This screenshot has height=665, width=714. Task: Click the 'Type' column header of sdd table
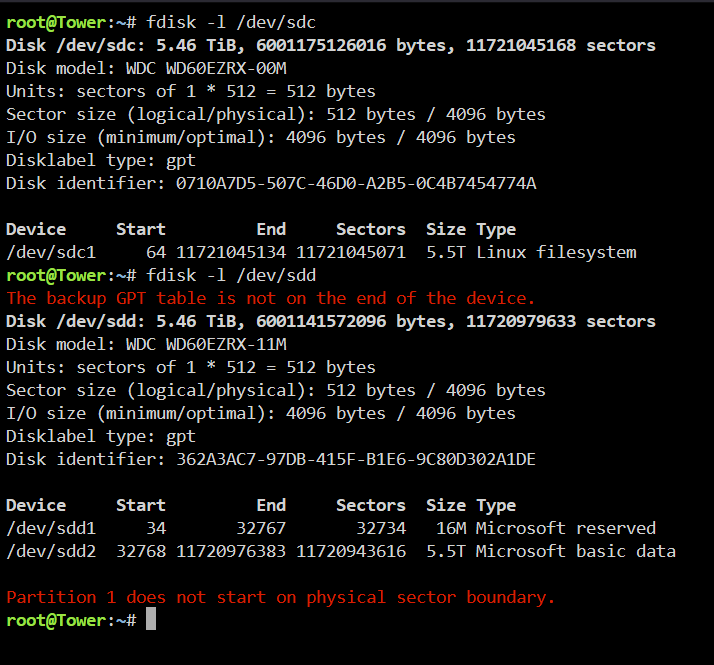click(x=496, y=506)
